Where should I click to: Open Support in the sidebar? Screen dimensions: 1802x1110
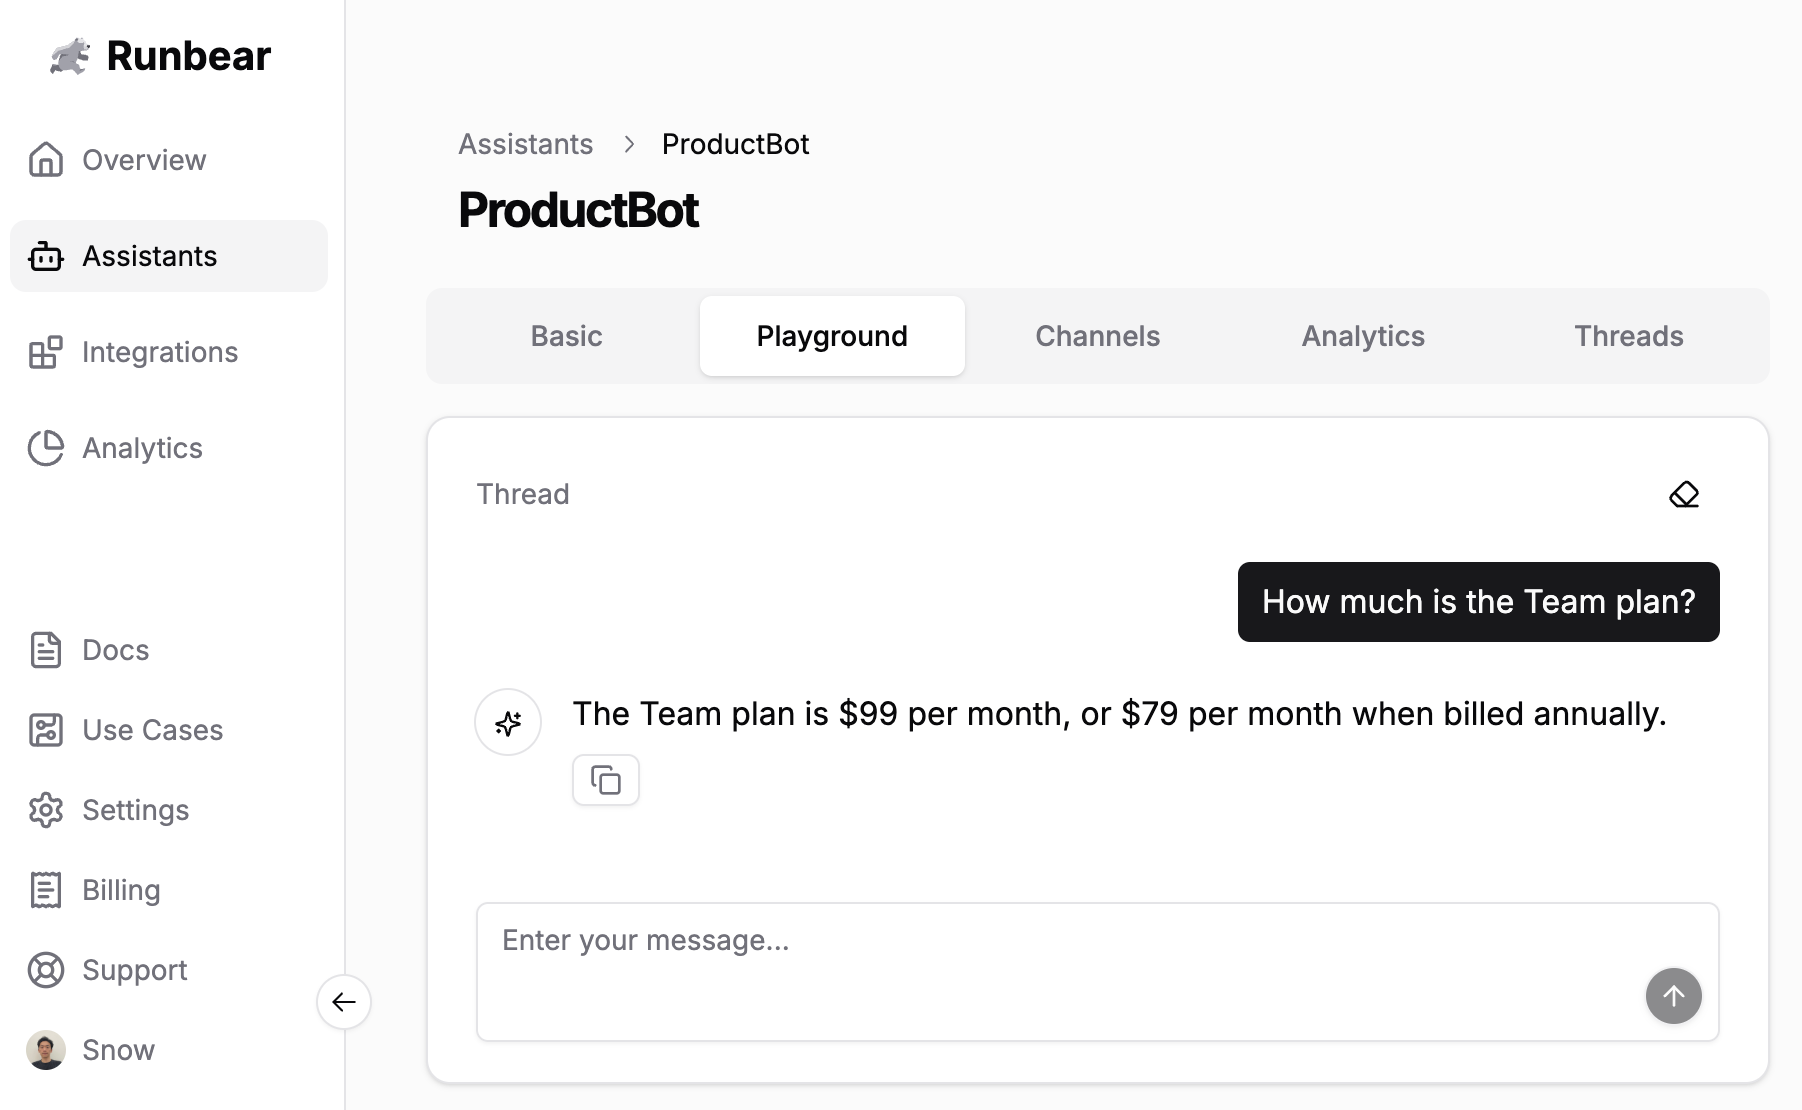click(134, 970)
